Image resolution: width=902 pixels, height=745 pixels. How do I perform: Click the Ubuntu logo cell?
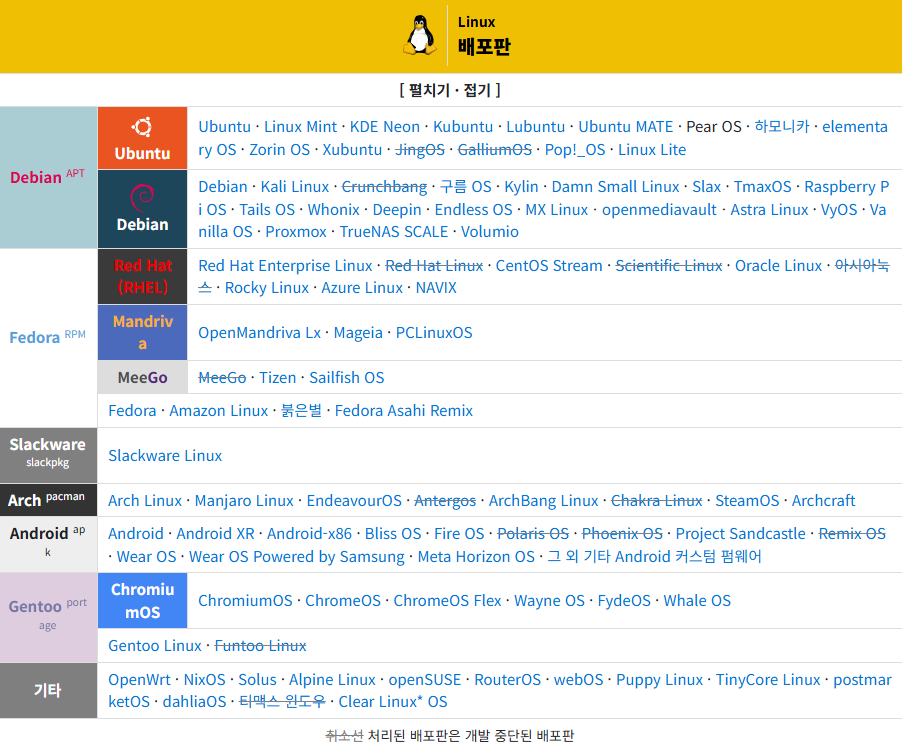pyautogui.click(x=143, y=138)
